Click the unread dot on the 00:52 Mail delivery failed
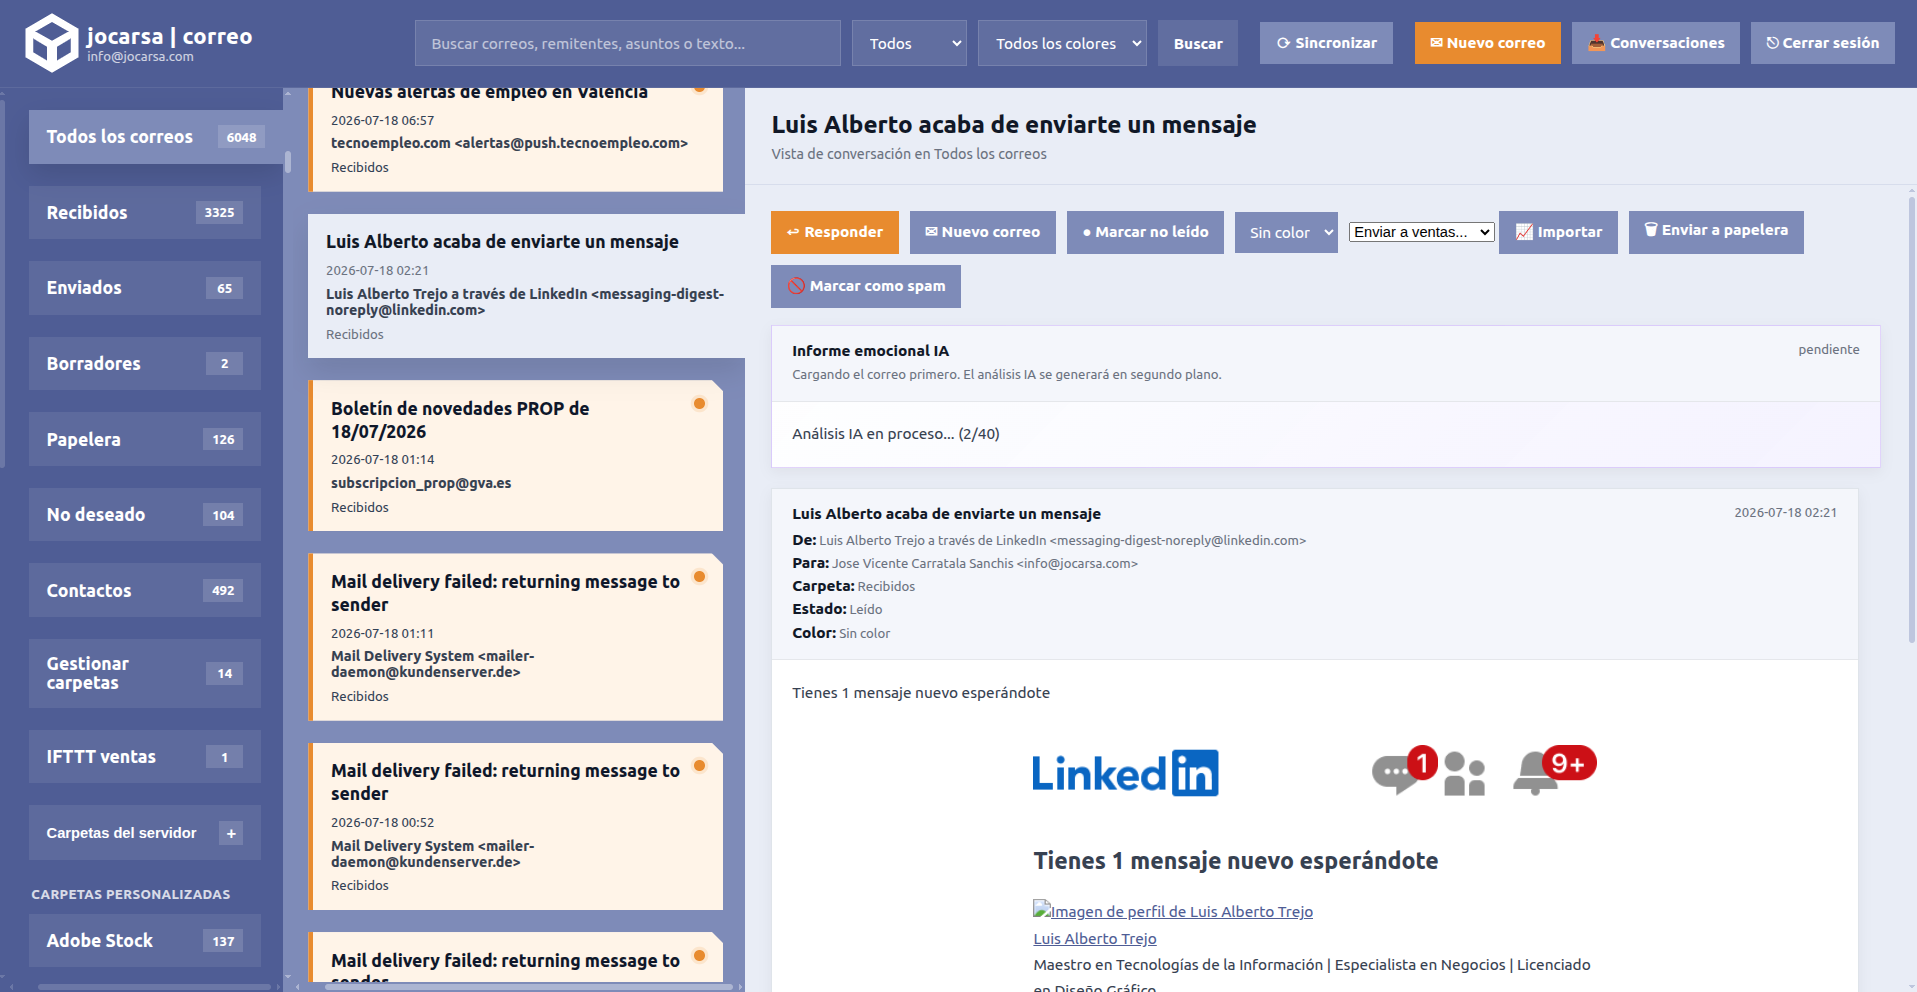 pyautogui.click(x=700, y=766)
